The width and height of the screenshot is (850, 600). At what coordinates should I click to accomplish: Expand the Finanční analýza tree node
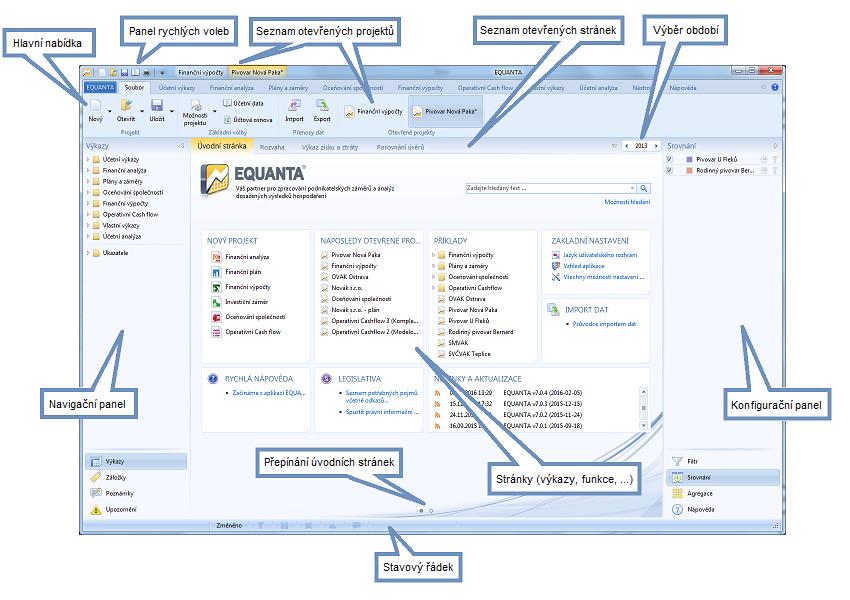88,170
